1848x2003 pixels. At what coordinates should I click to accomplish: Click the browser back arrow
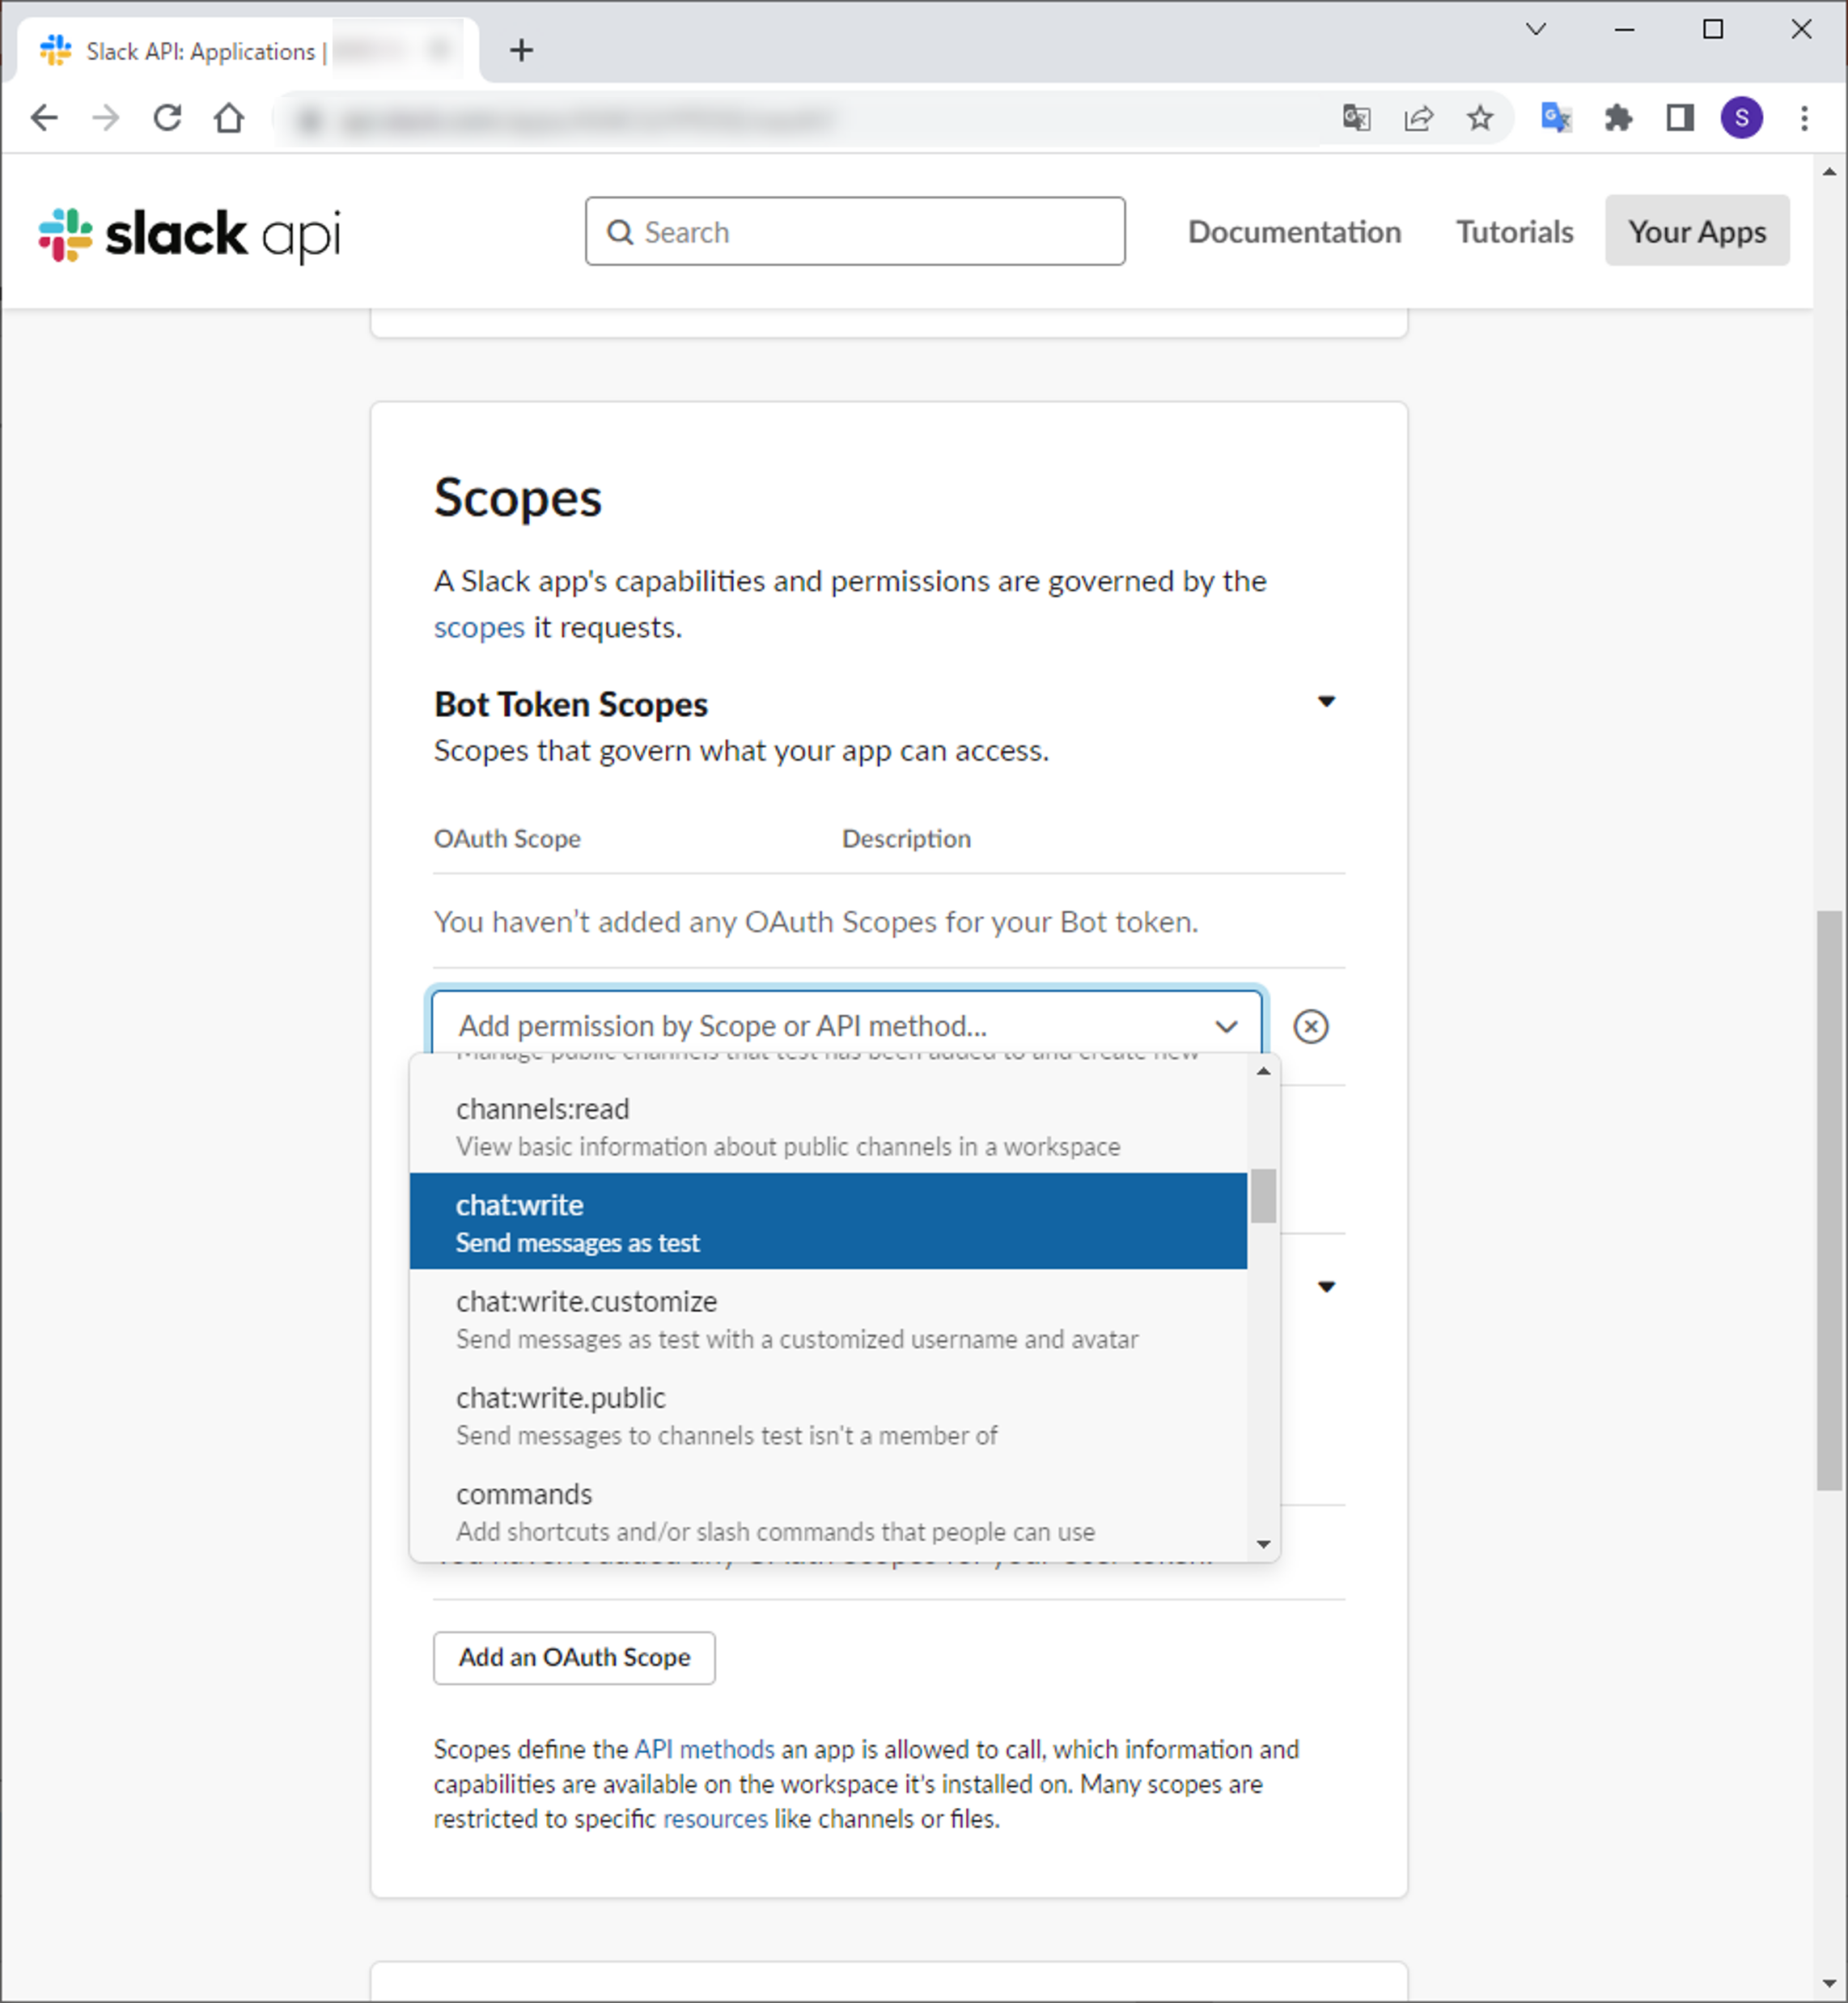point(44,118)
